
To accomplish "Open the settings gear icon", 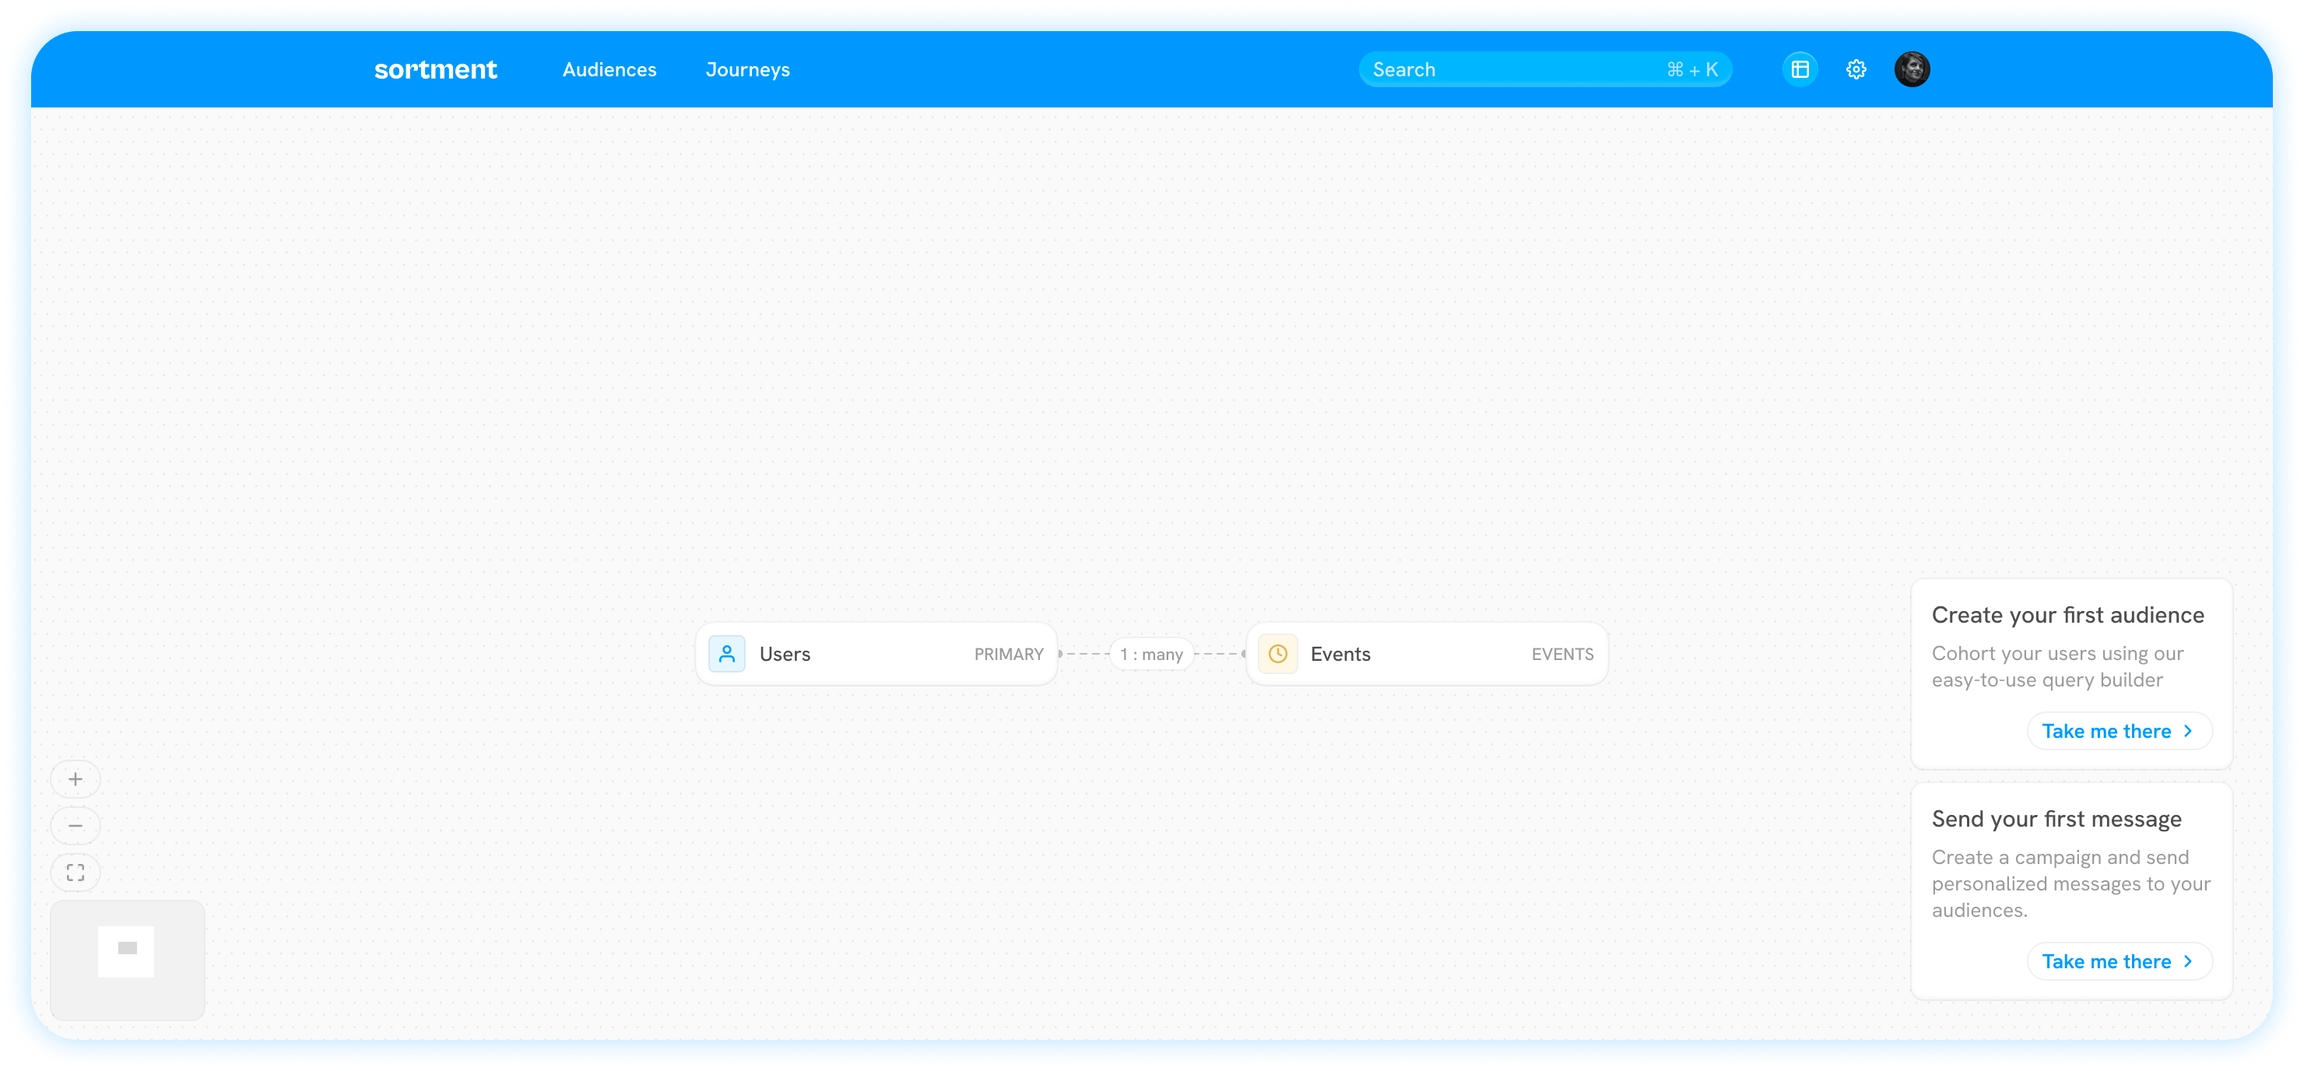I will 1856,69.
